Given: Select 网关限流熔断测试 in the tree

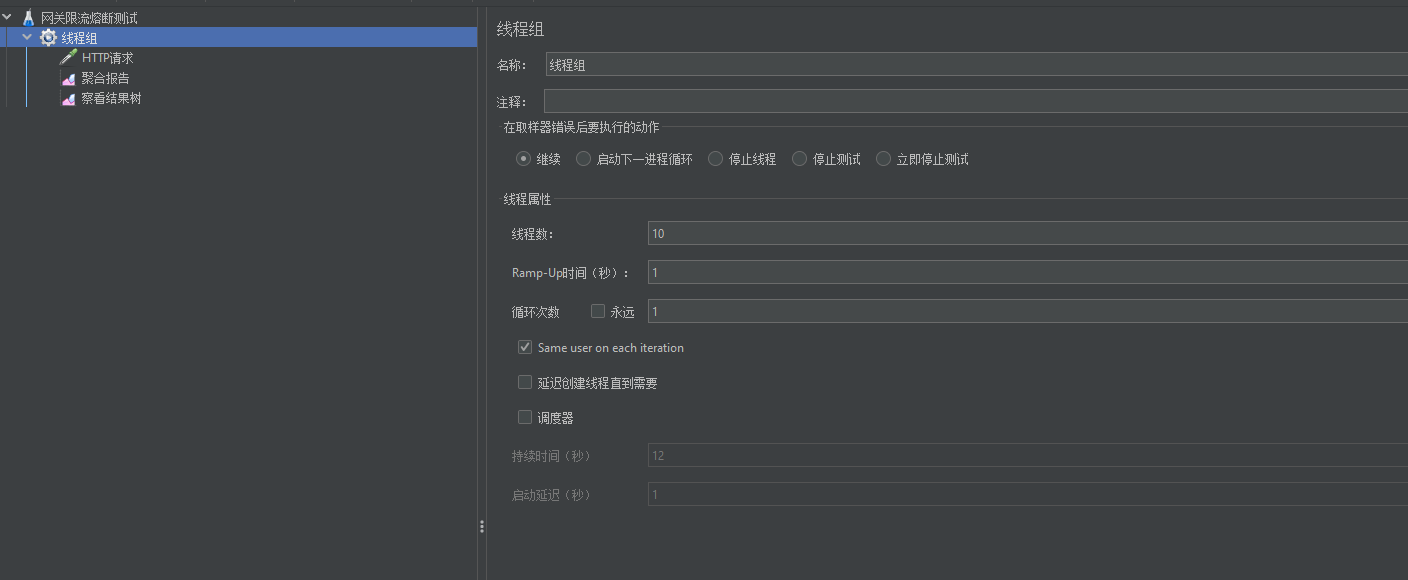Looking at the screenshot, I should click(89, 18).
